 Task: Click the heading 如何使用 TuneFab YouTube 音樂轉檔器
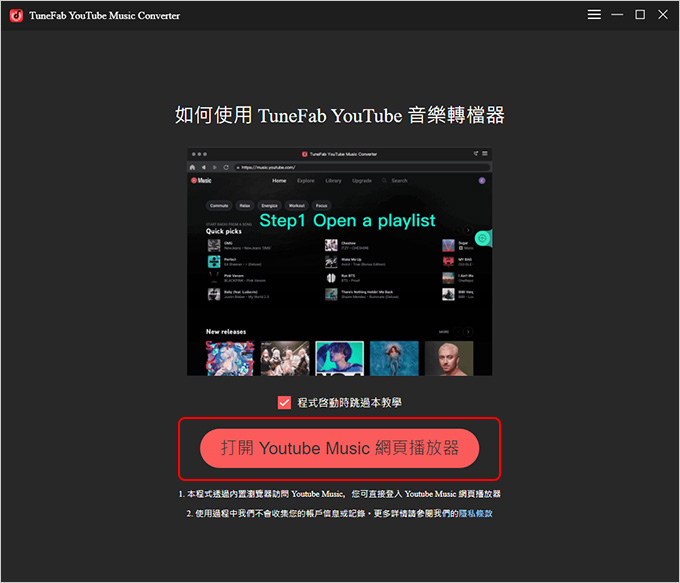tap(340, 115)
